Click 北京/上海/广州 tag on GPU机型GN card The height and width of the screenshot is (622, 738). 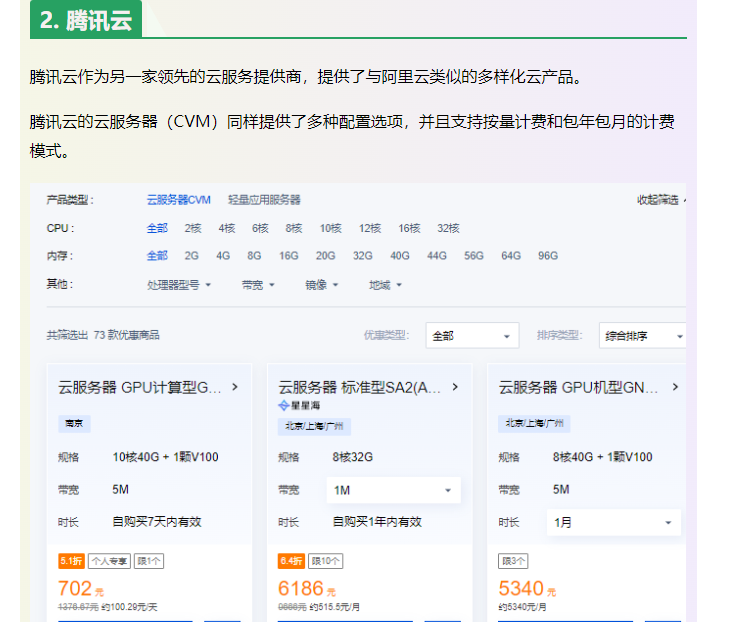pyautogui.click(x=534, y=423)
